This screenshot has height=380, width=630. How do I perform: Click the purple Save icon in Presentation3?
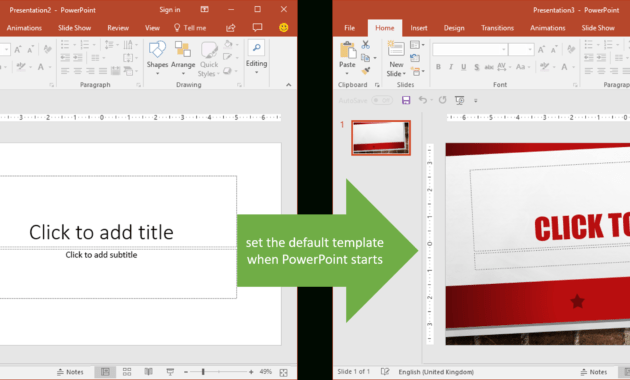click(406, 100)
